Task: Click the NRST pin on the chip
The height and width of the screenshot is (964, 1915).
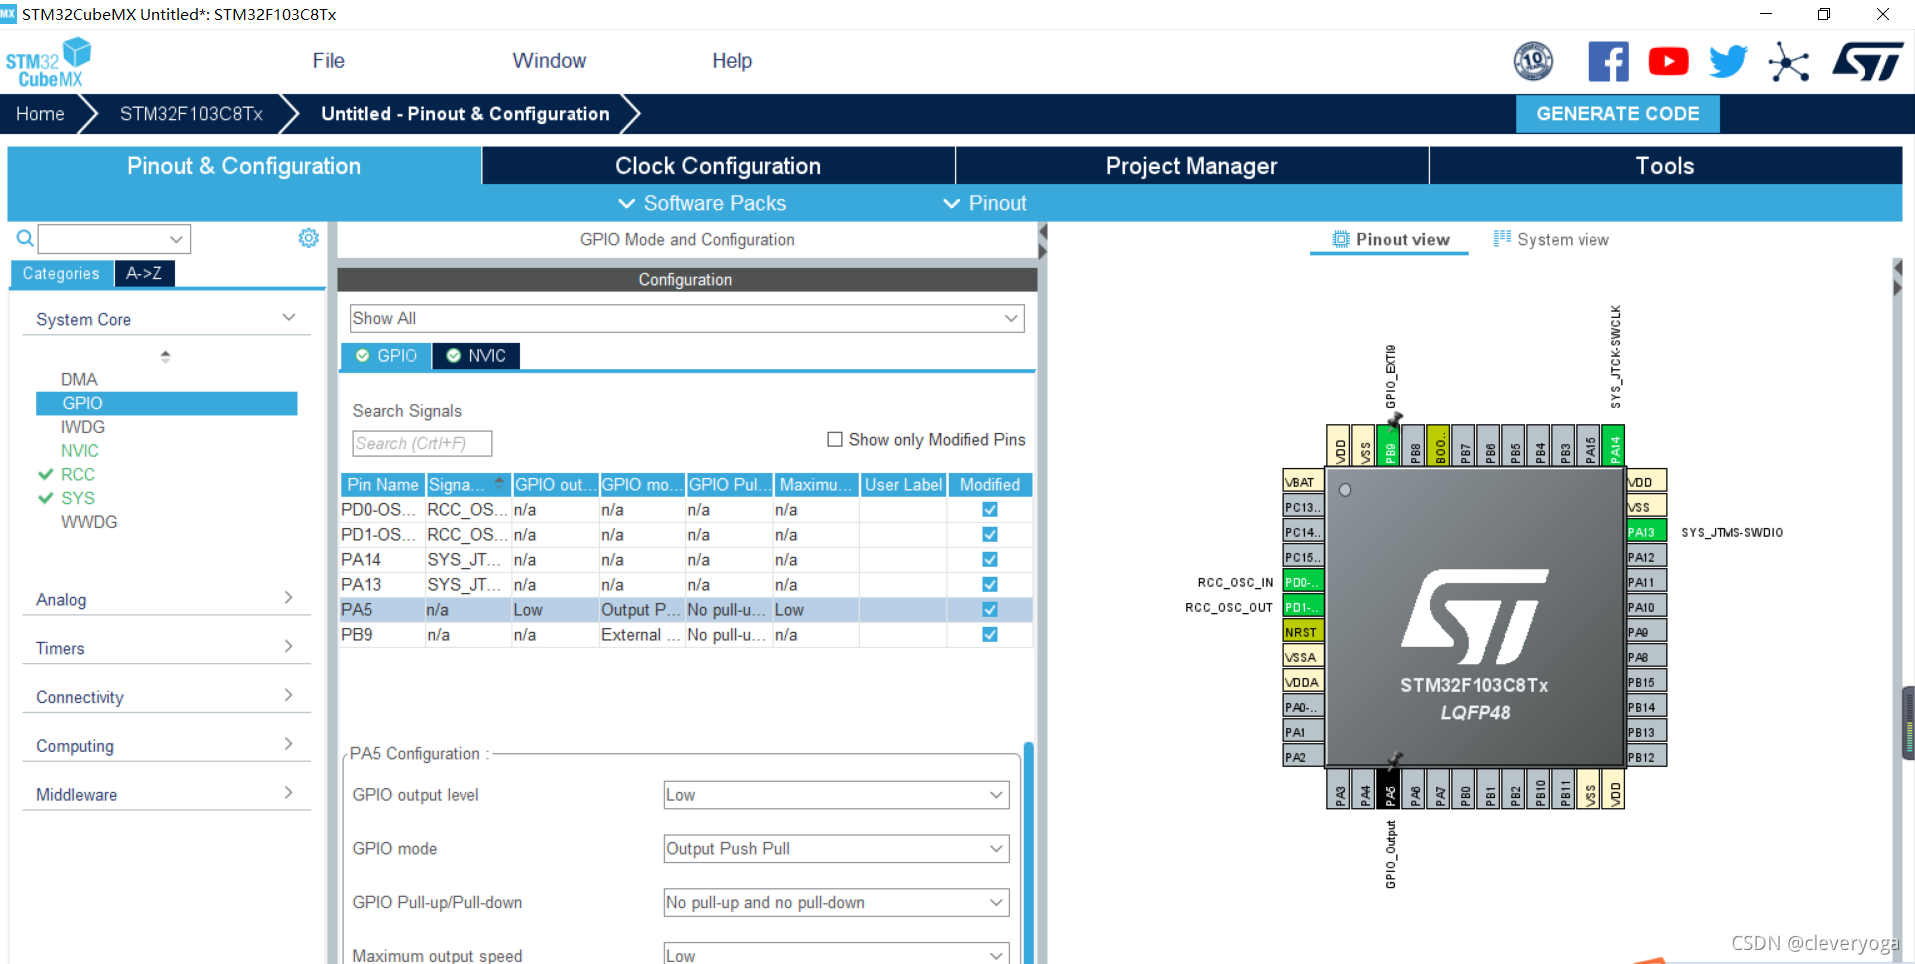Action: (1303, 632)
